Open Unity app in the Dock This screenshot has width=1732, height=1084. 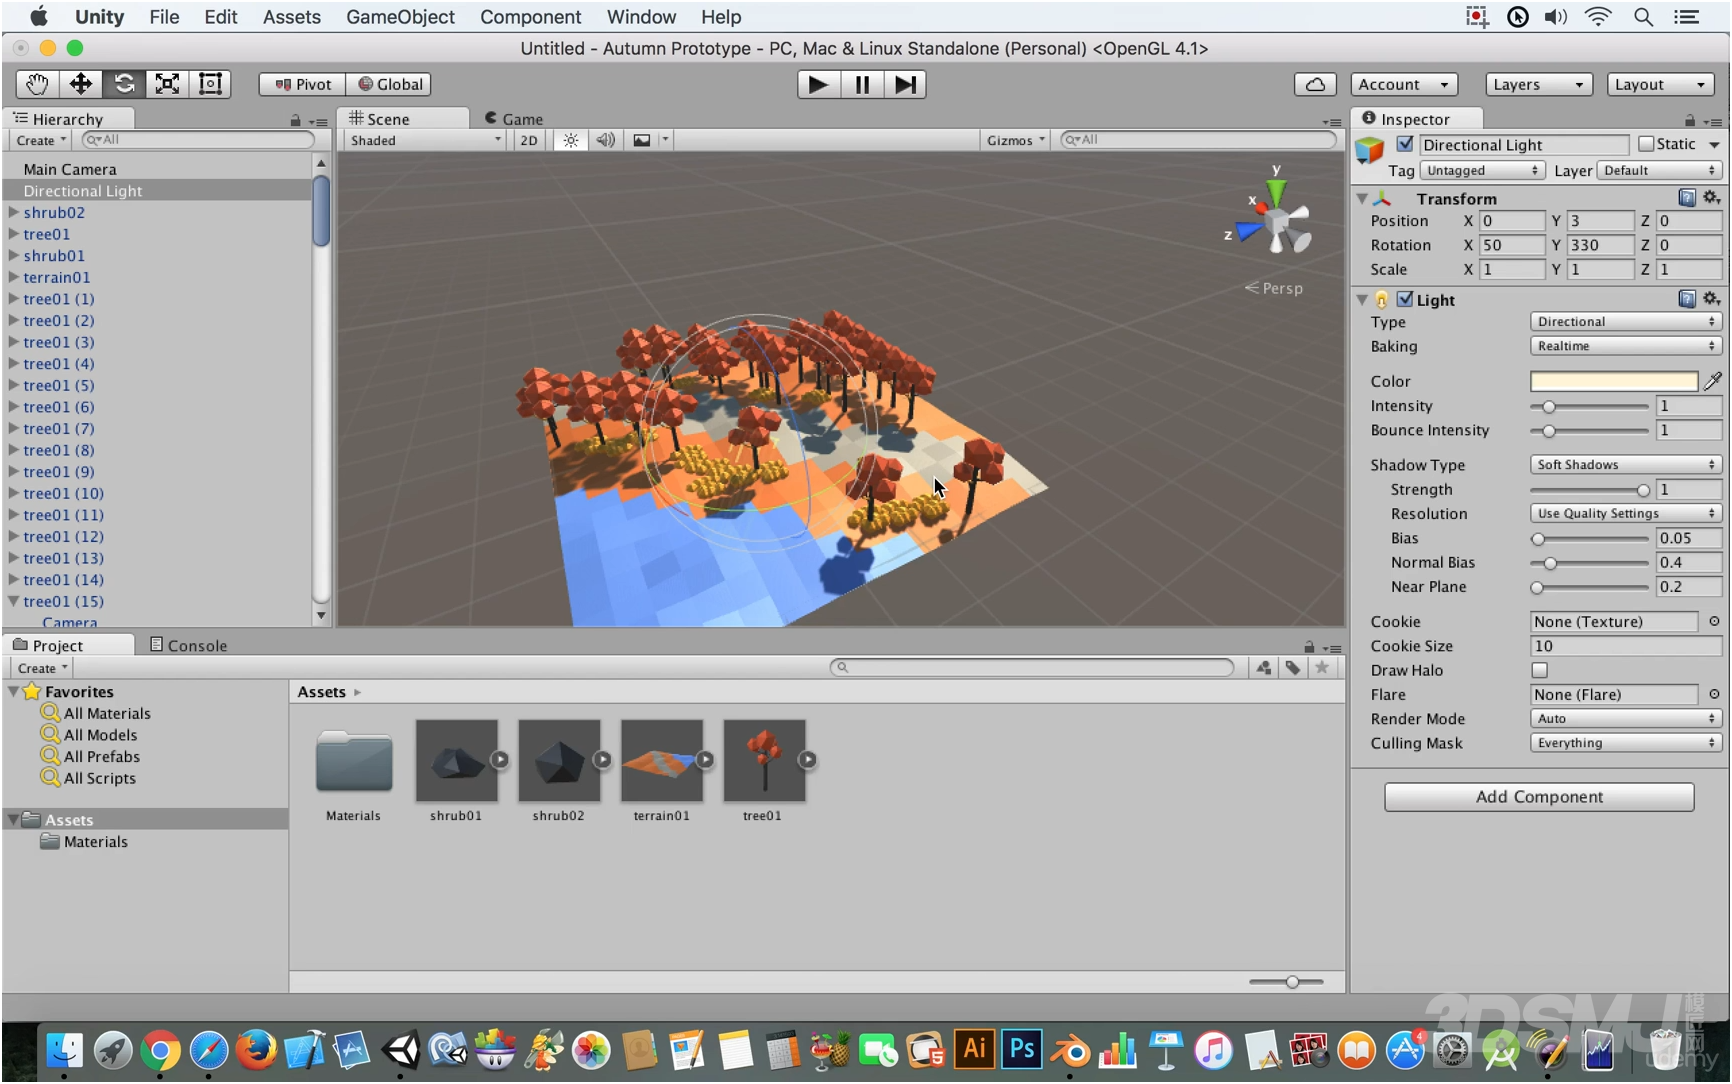click(401, 1050)
